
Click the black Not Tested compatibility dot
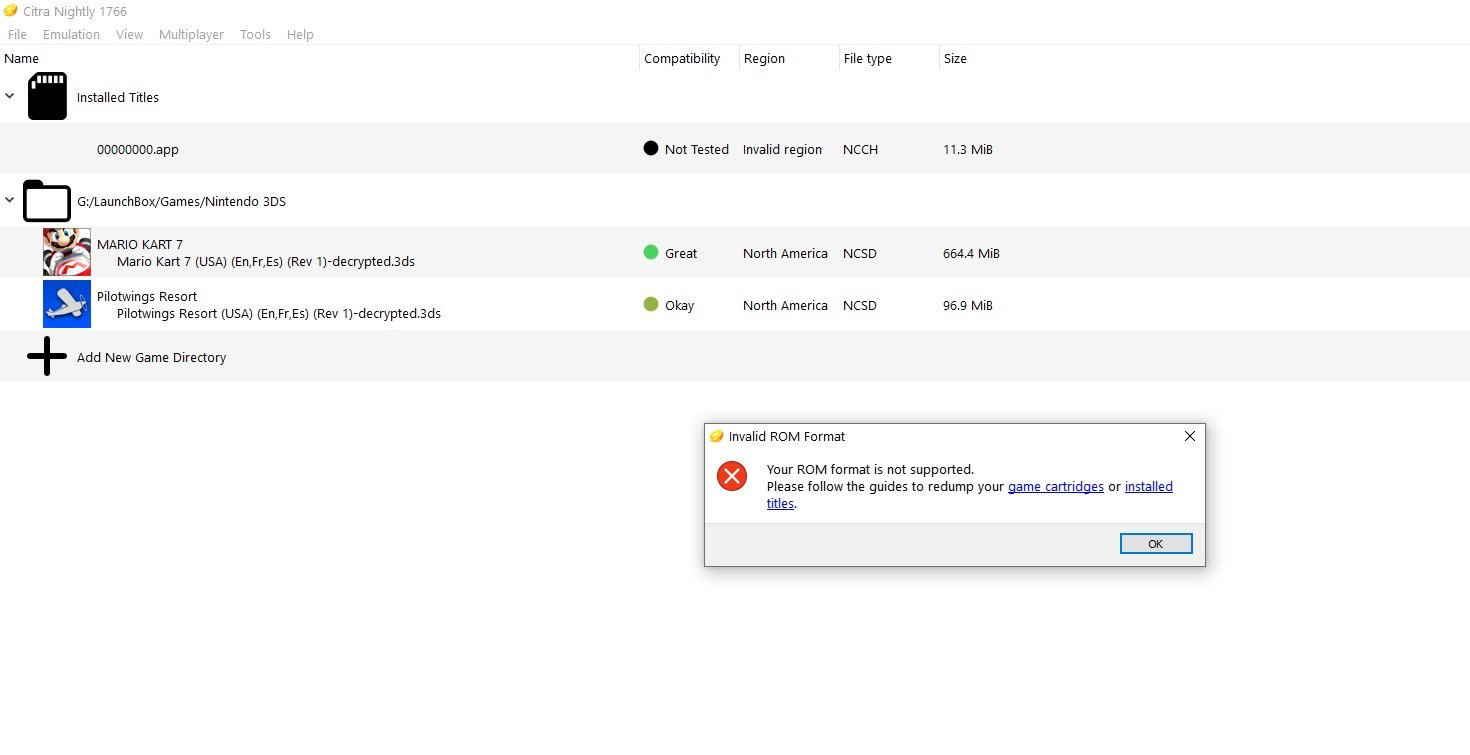[x=651, y=148]
